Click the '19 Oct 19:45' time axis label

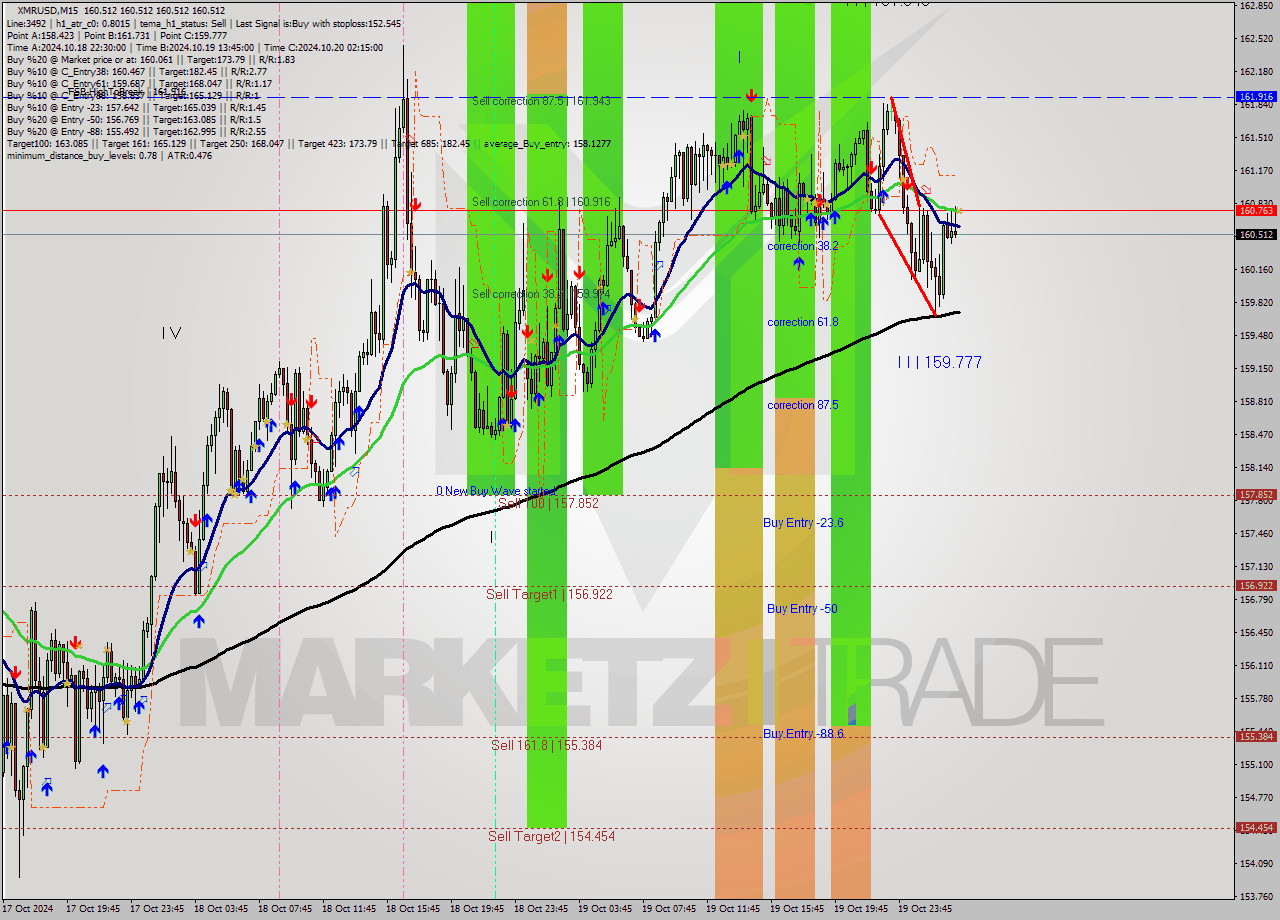[861, 909]
